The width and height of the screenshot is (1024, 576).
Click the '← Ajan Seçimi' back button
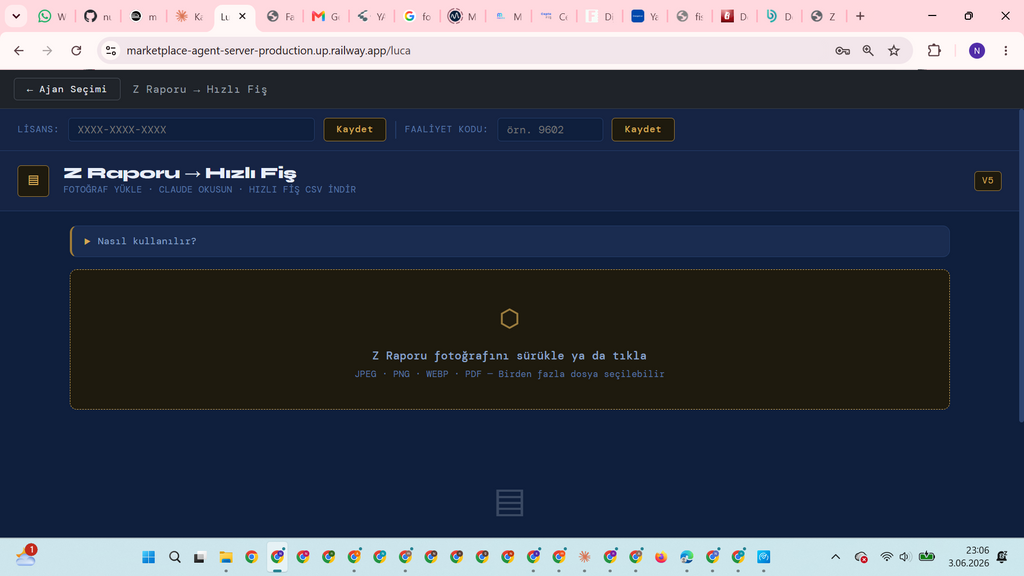click(67, 89)
